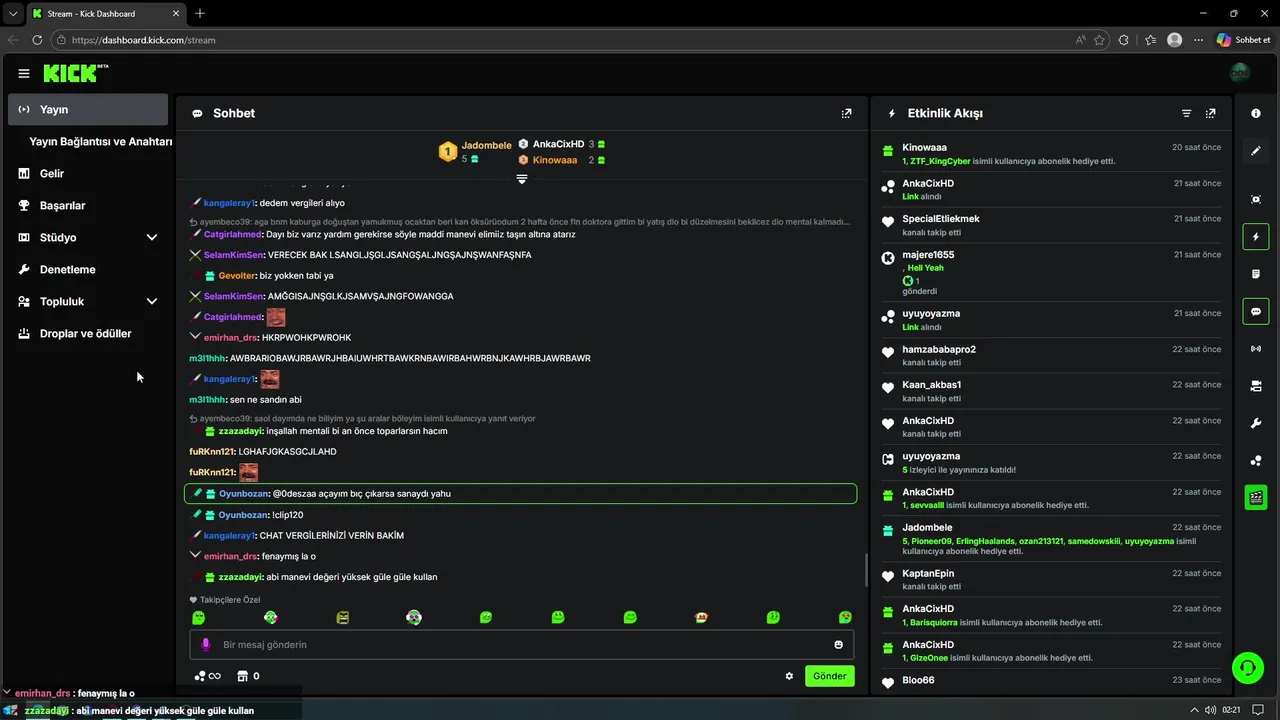The width and height of the screenshot is (1280, 720).
Task: Click Kinowaaa on the gift leaderboard
Action: 555,160
